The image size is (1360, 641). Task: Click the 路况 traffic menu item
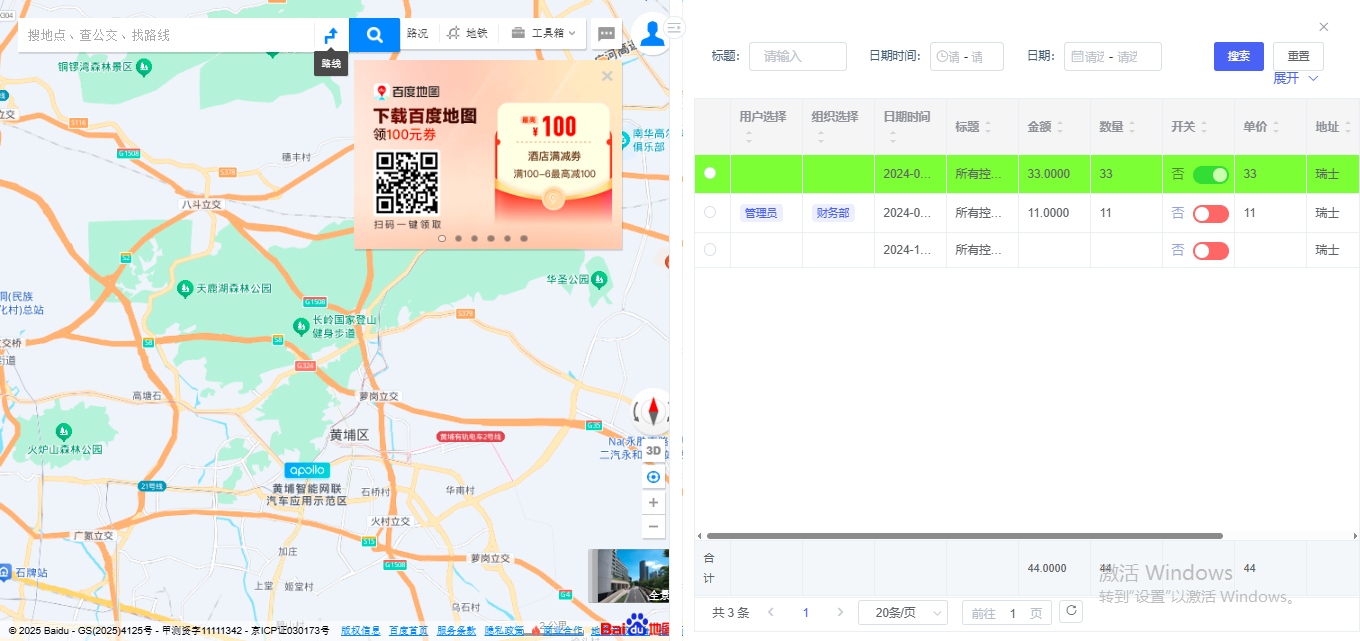(x=417, y=34)
